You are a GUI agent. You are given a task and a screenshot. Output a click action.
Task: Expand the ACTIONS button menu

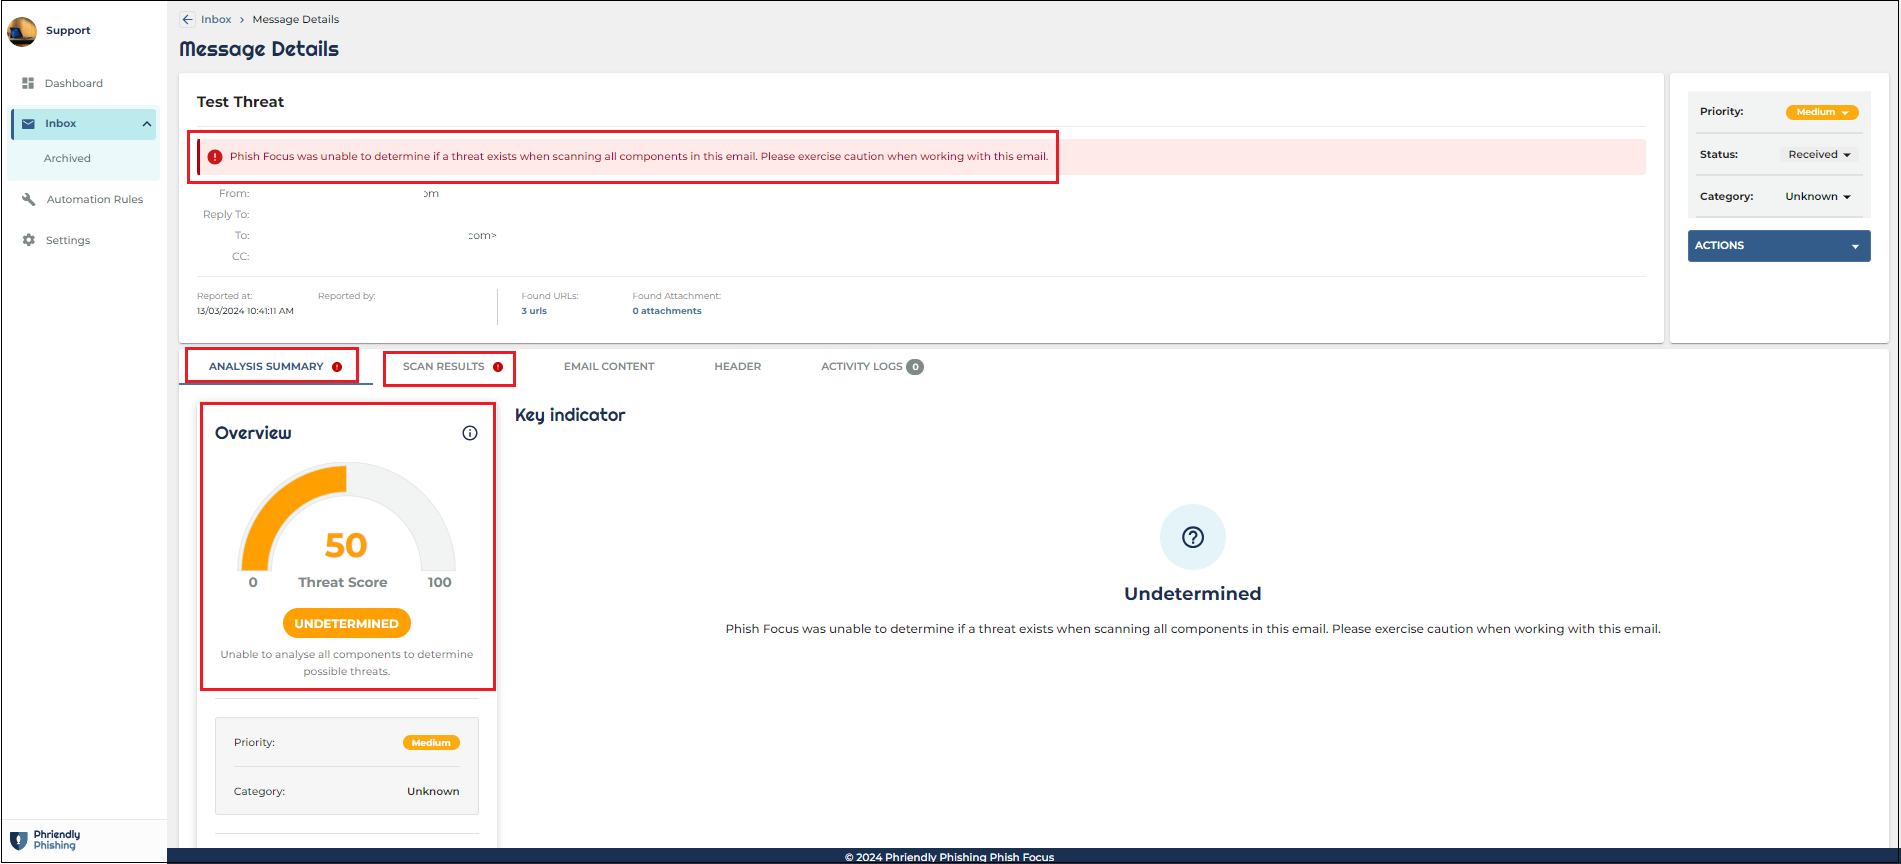1779,246
